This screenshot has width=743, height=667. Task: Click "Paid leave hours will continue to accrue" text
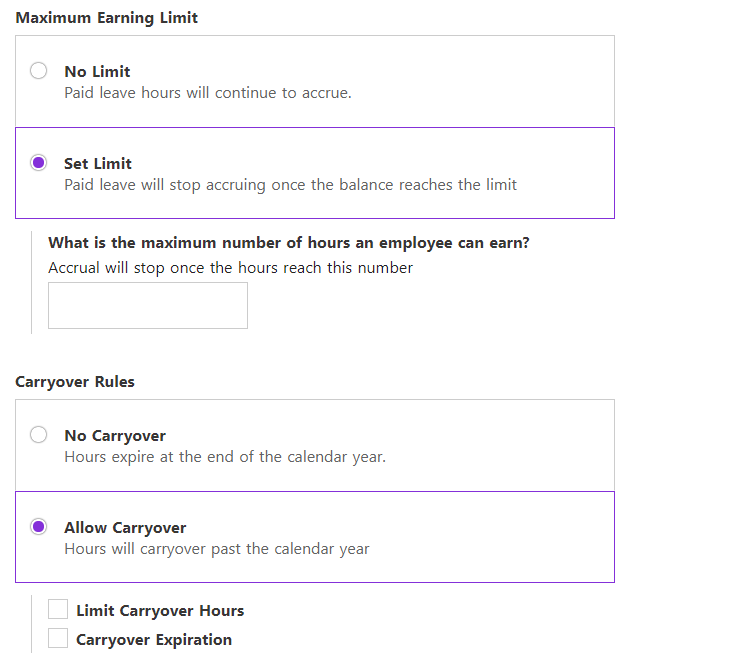click(x=208, y=93)
